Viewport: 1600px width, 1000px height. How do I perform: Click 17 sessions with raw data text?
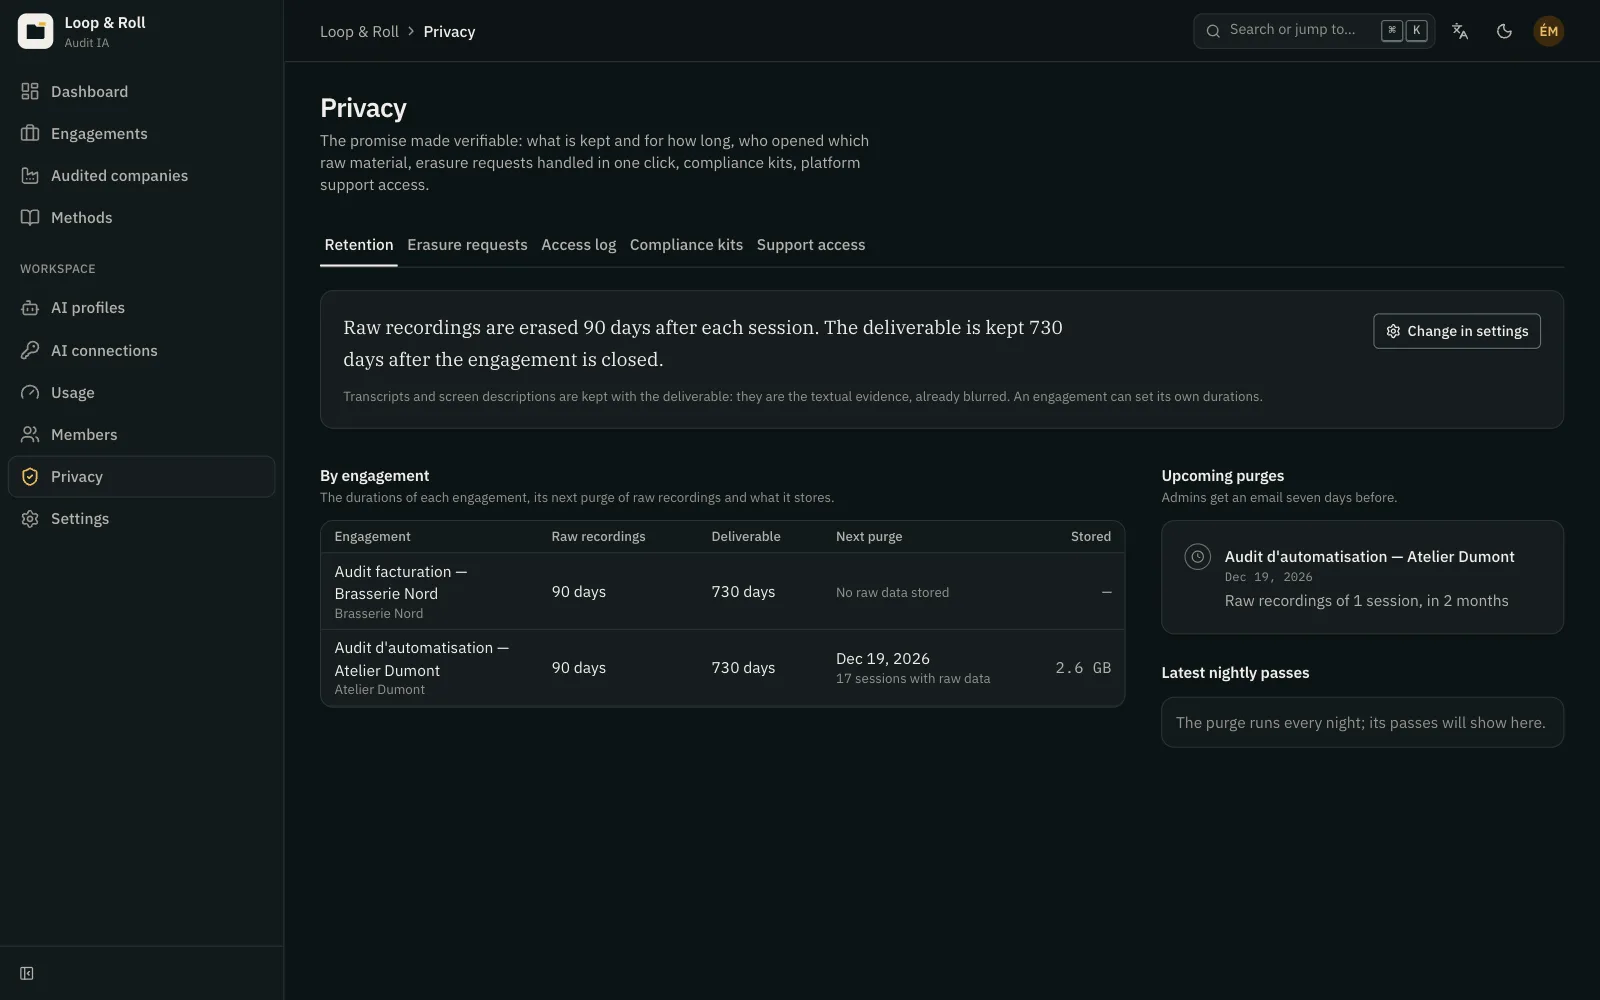pyautogui.click(x=913, y=679)
